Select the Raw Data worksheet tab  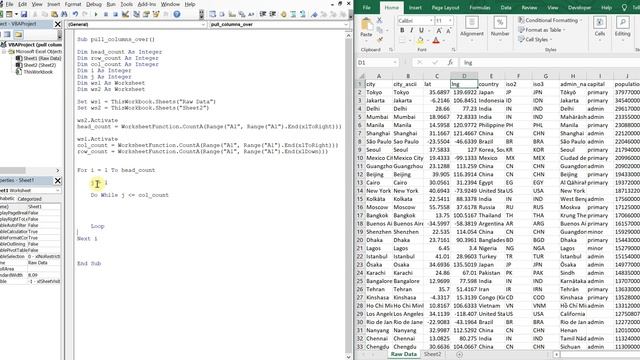404,354
